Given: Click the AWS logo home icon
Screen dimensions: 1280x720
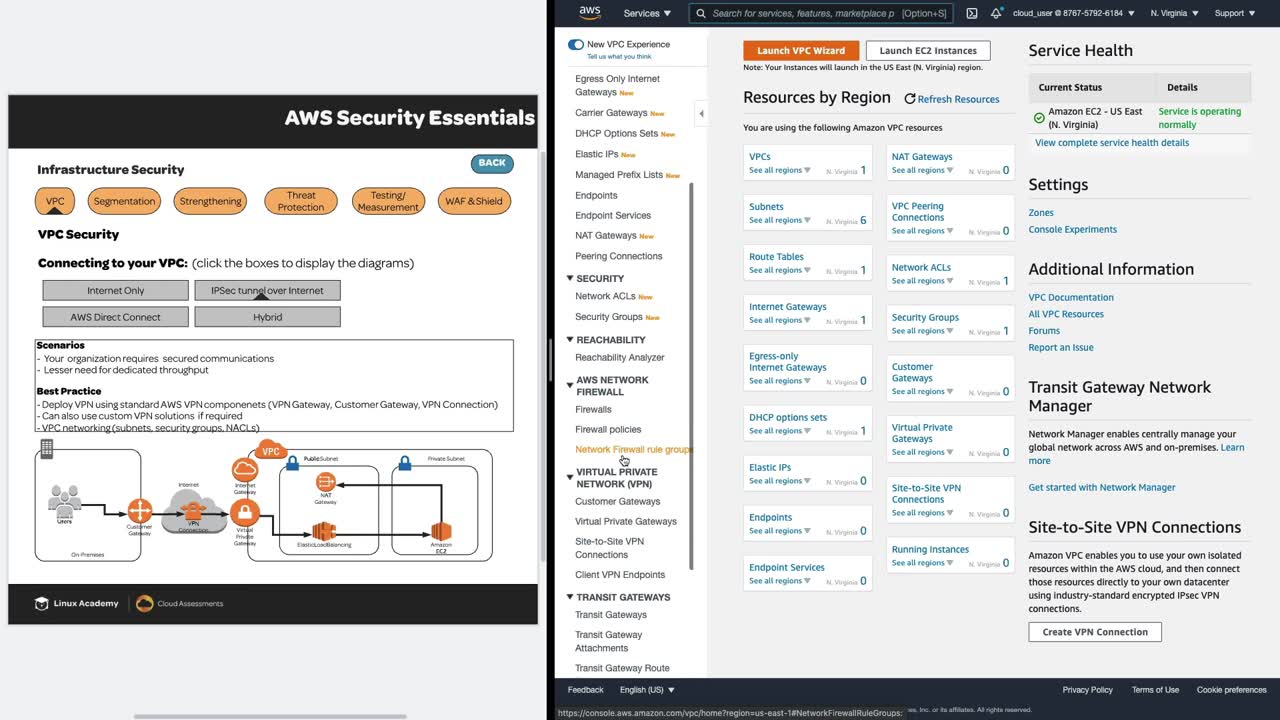Looking at the screenshot, I should [x=590, y=13].
